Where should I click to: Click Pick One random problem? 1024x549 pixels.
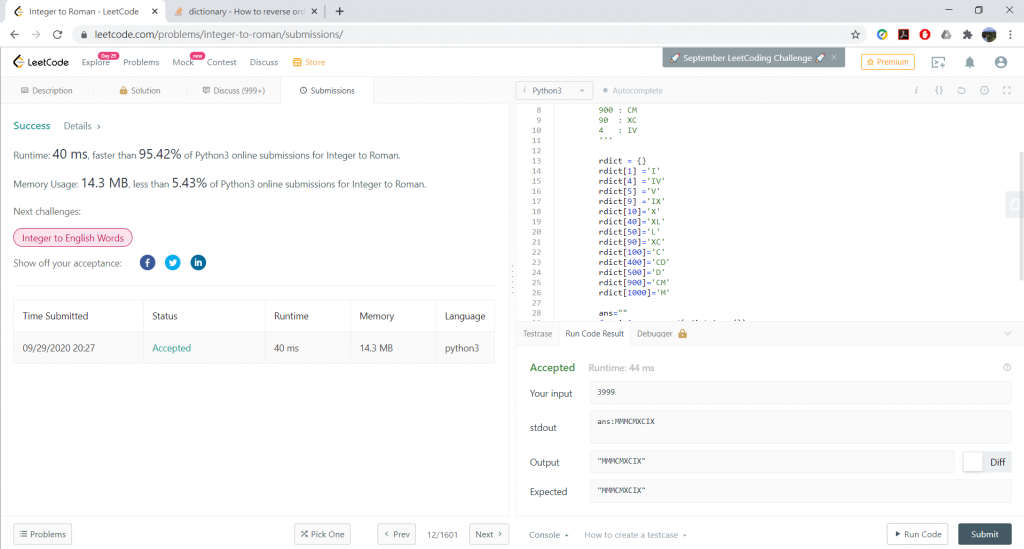tap(323, 534)
